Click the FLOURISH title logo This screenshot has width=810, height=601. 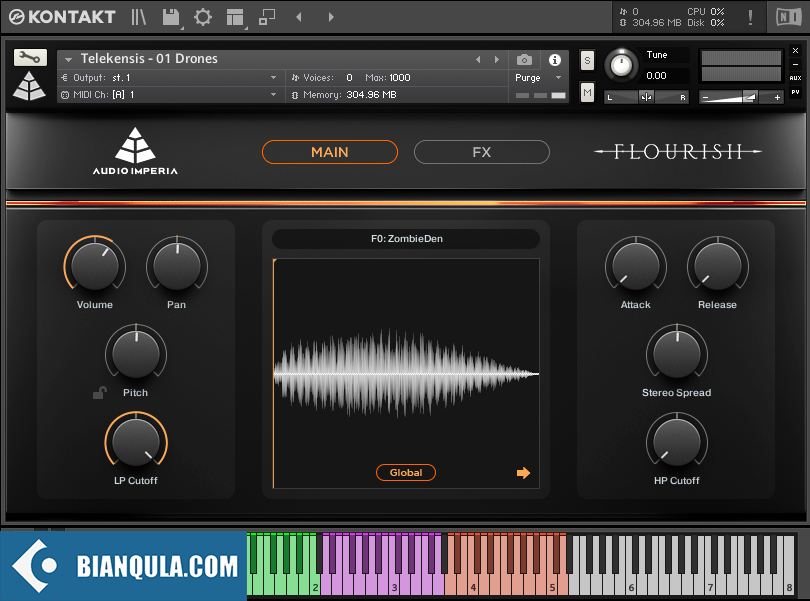678,151
